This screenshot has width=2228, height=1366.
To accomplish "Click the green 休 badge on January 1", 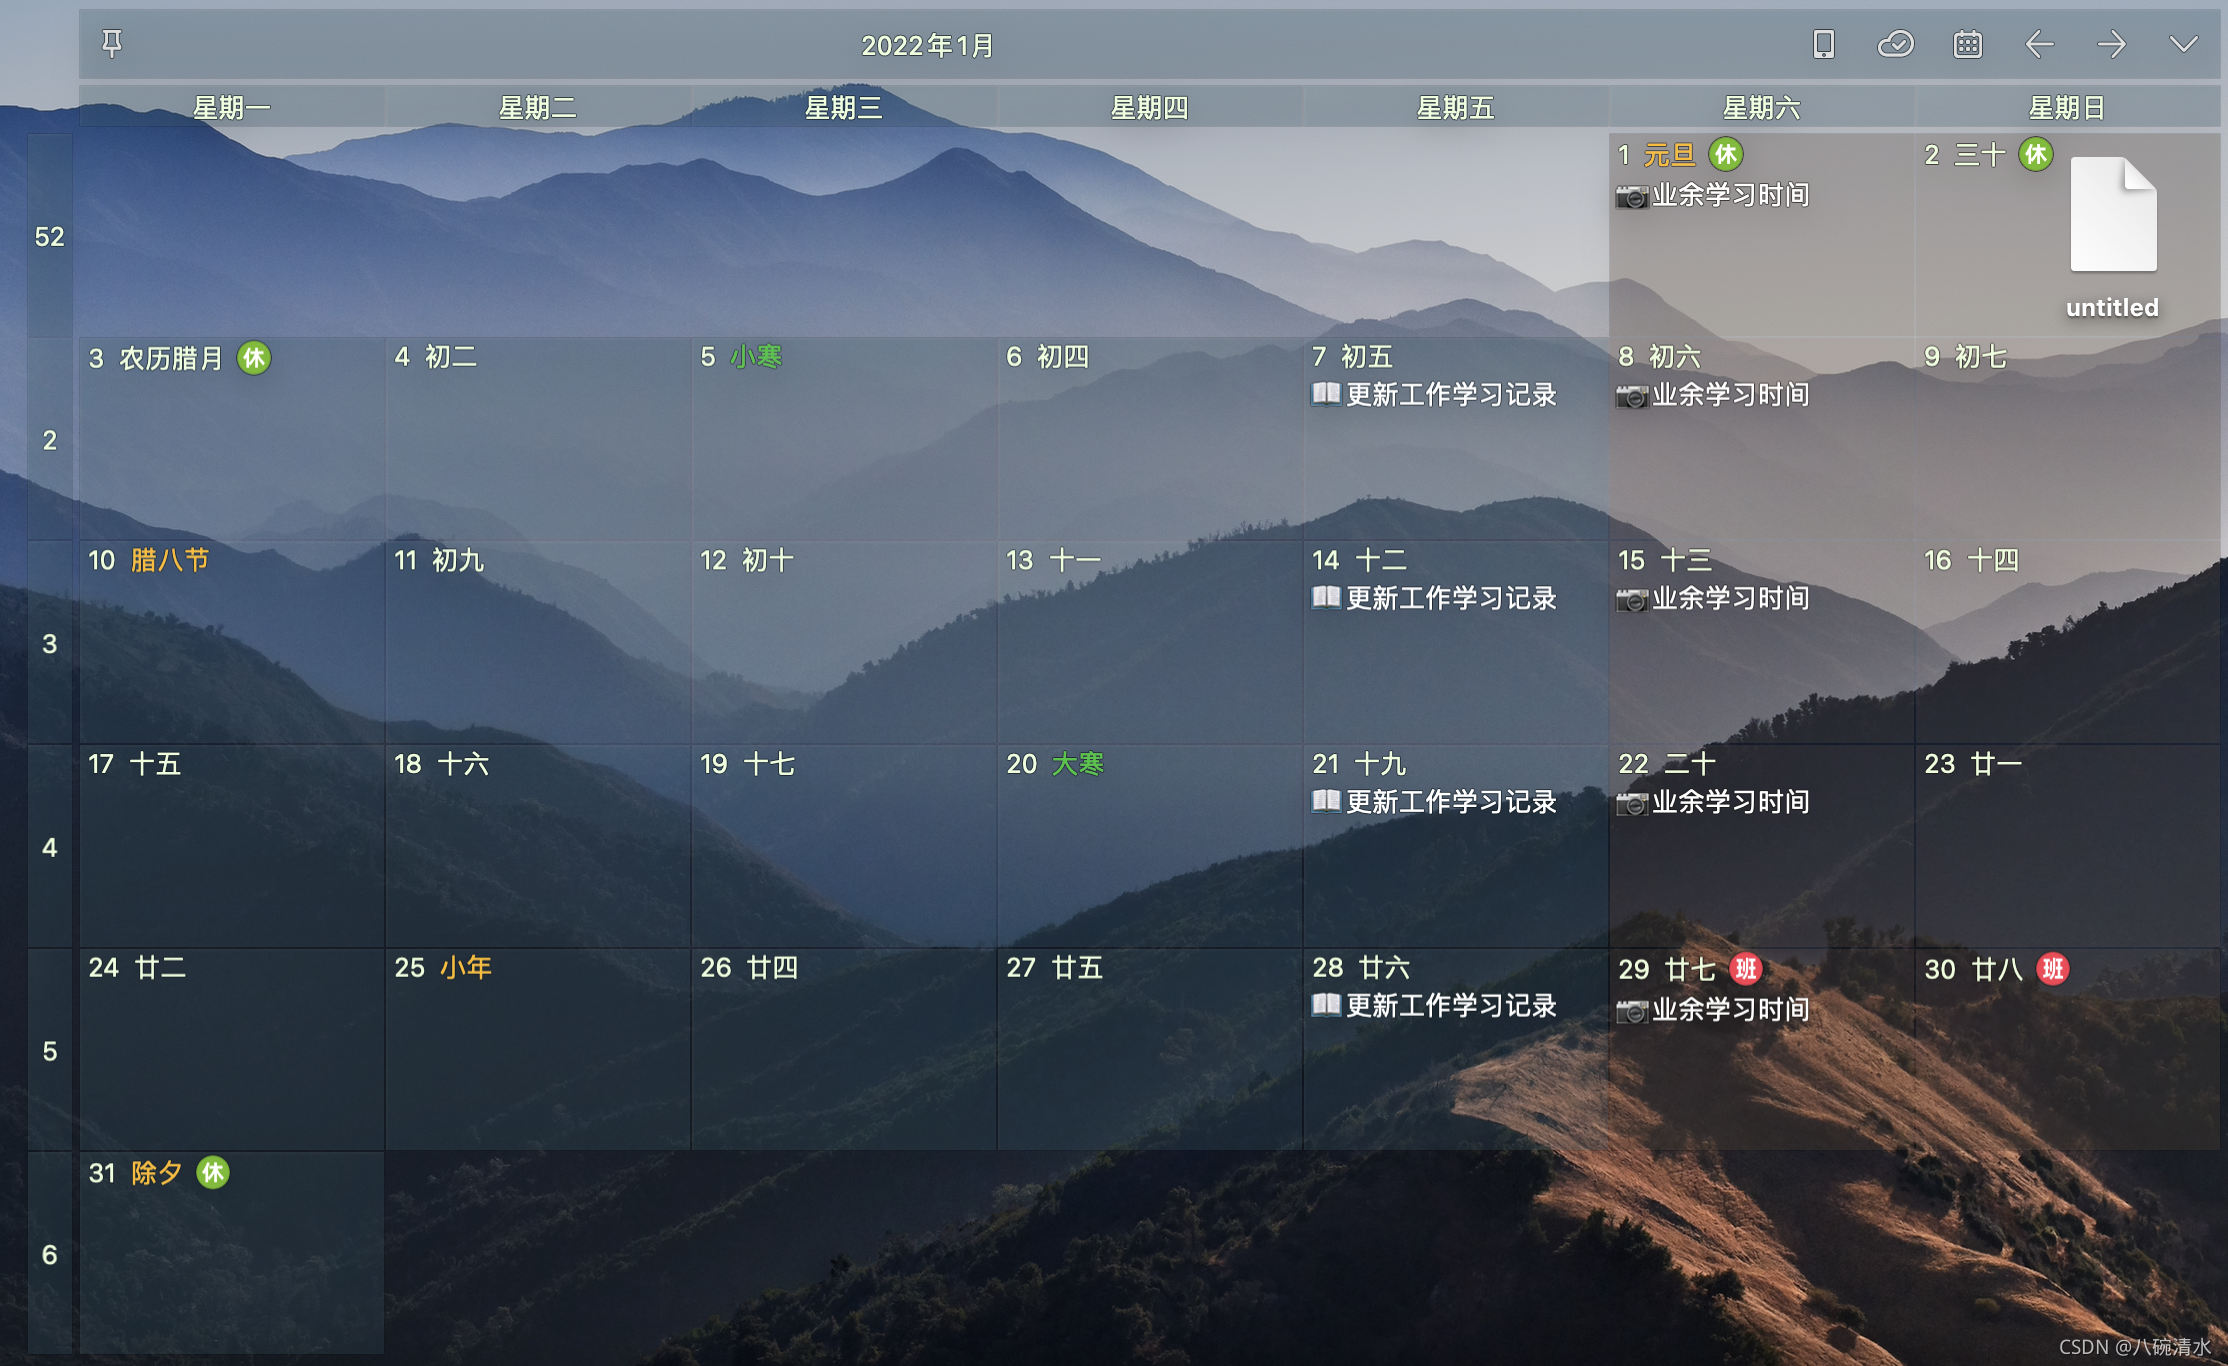I will point(1725,155).
